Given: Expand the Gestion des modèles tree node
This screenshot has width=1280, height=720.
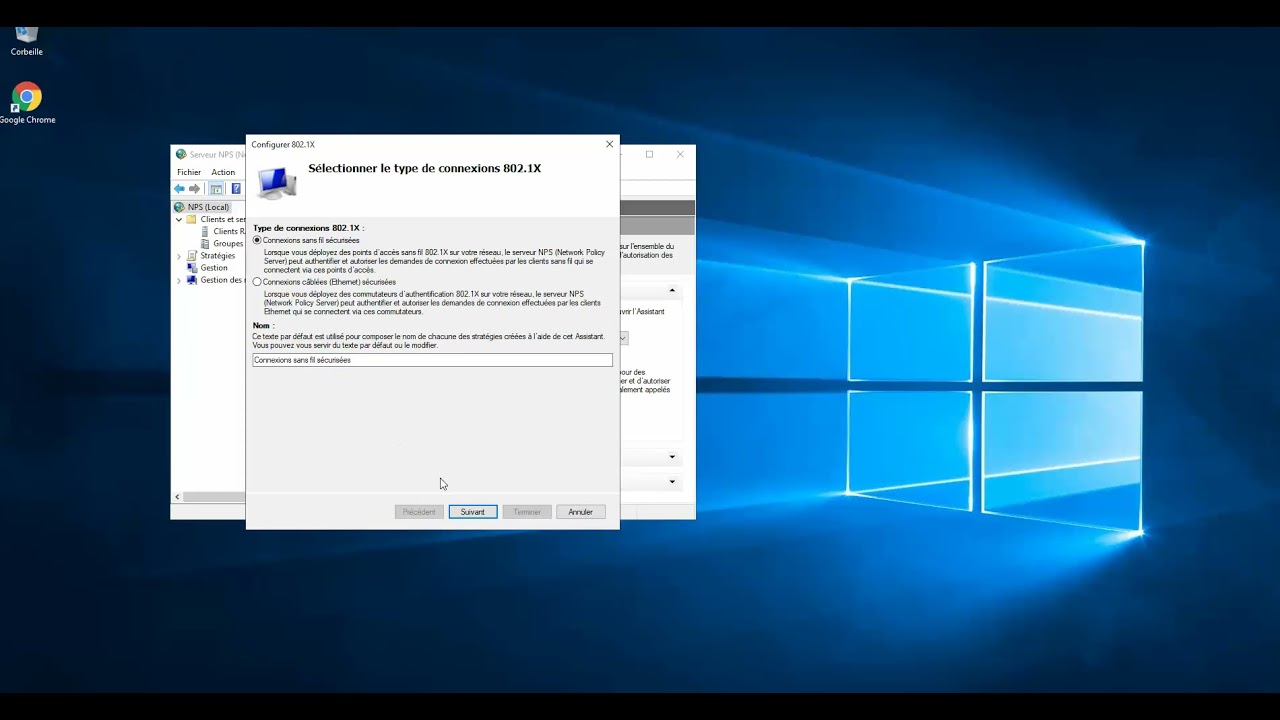Looking at the screenshot, I should pyautogui.click(x=179, y=280).
